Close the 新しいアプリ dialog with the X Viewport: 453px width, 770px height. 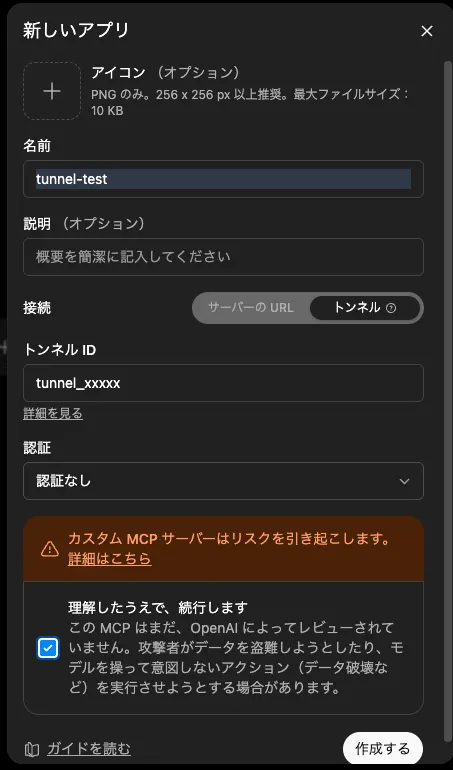coord(426,31)
